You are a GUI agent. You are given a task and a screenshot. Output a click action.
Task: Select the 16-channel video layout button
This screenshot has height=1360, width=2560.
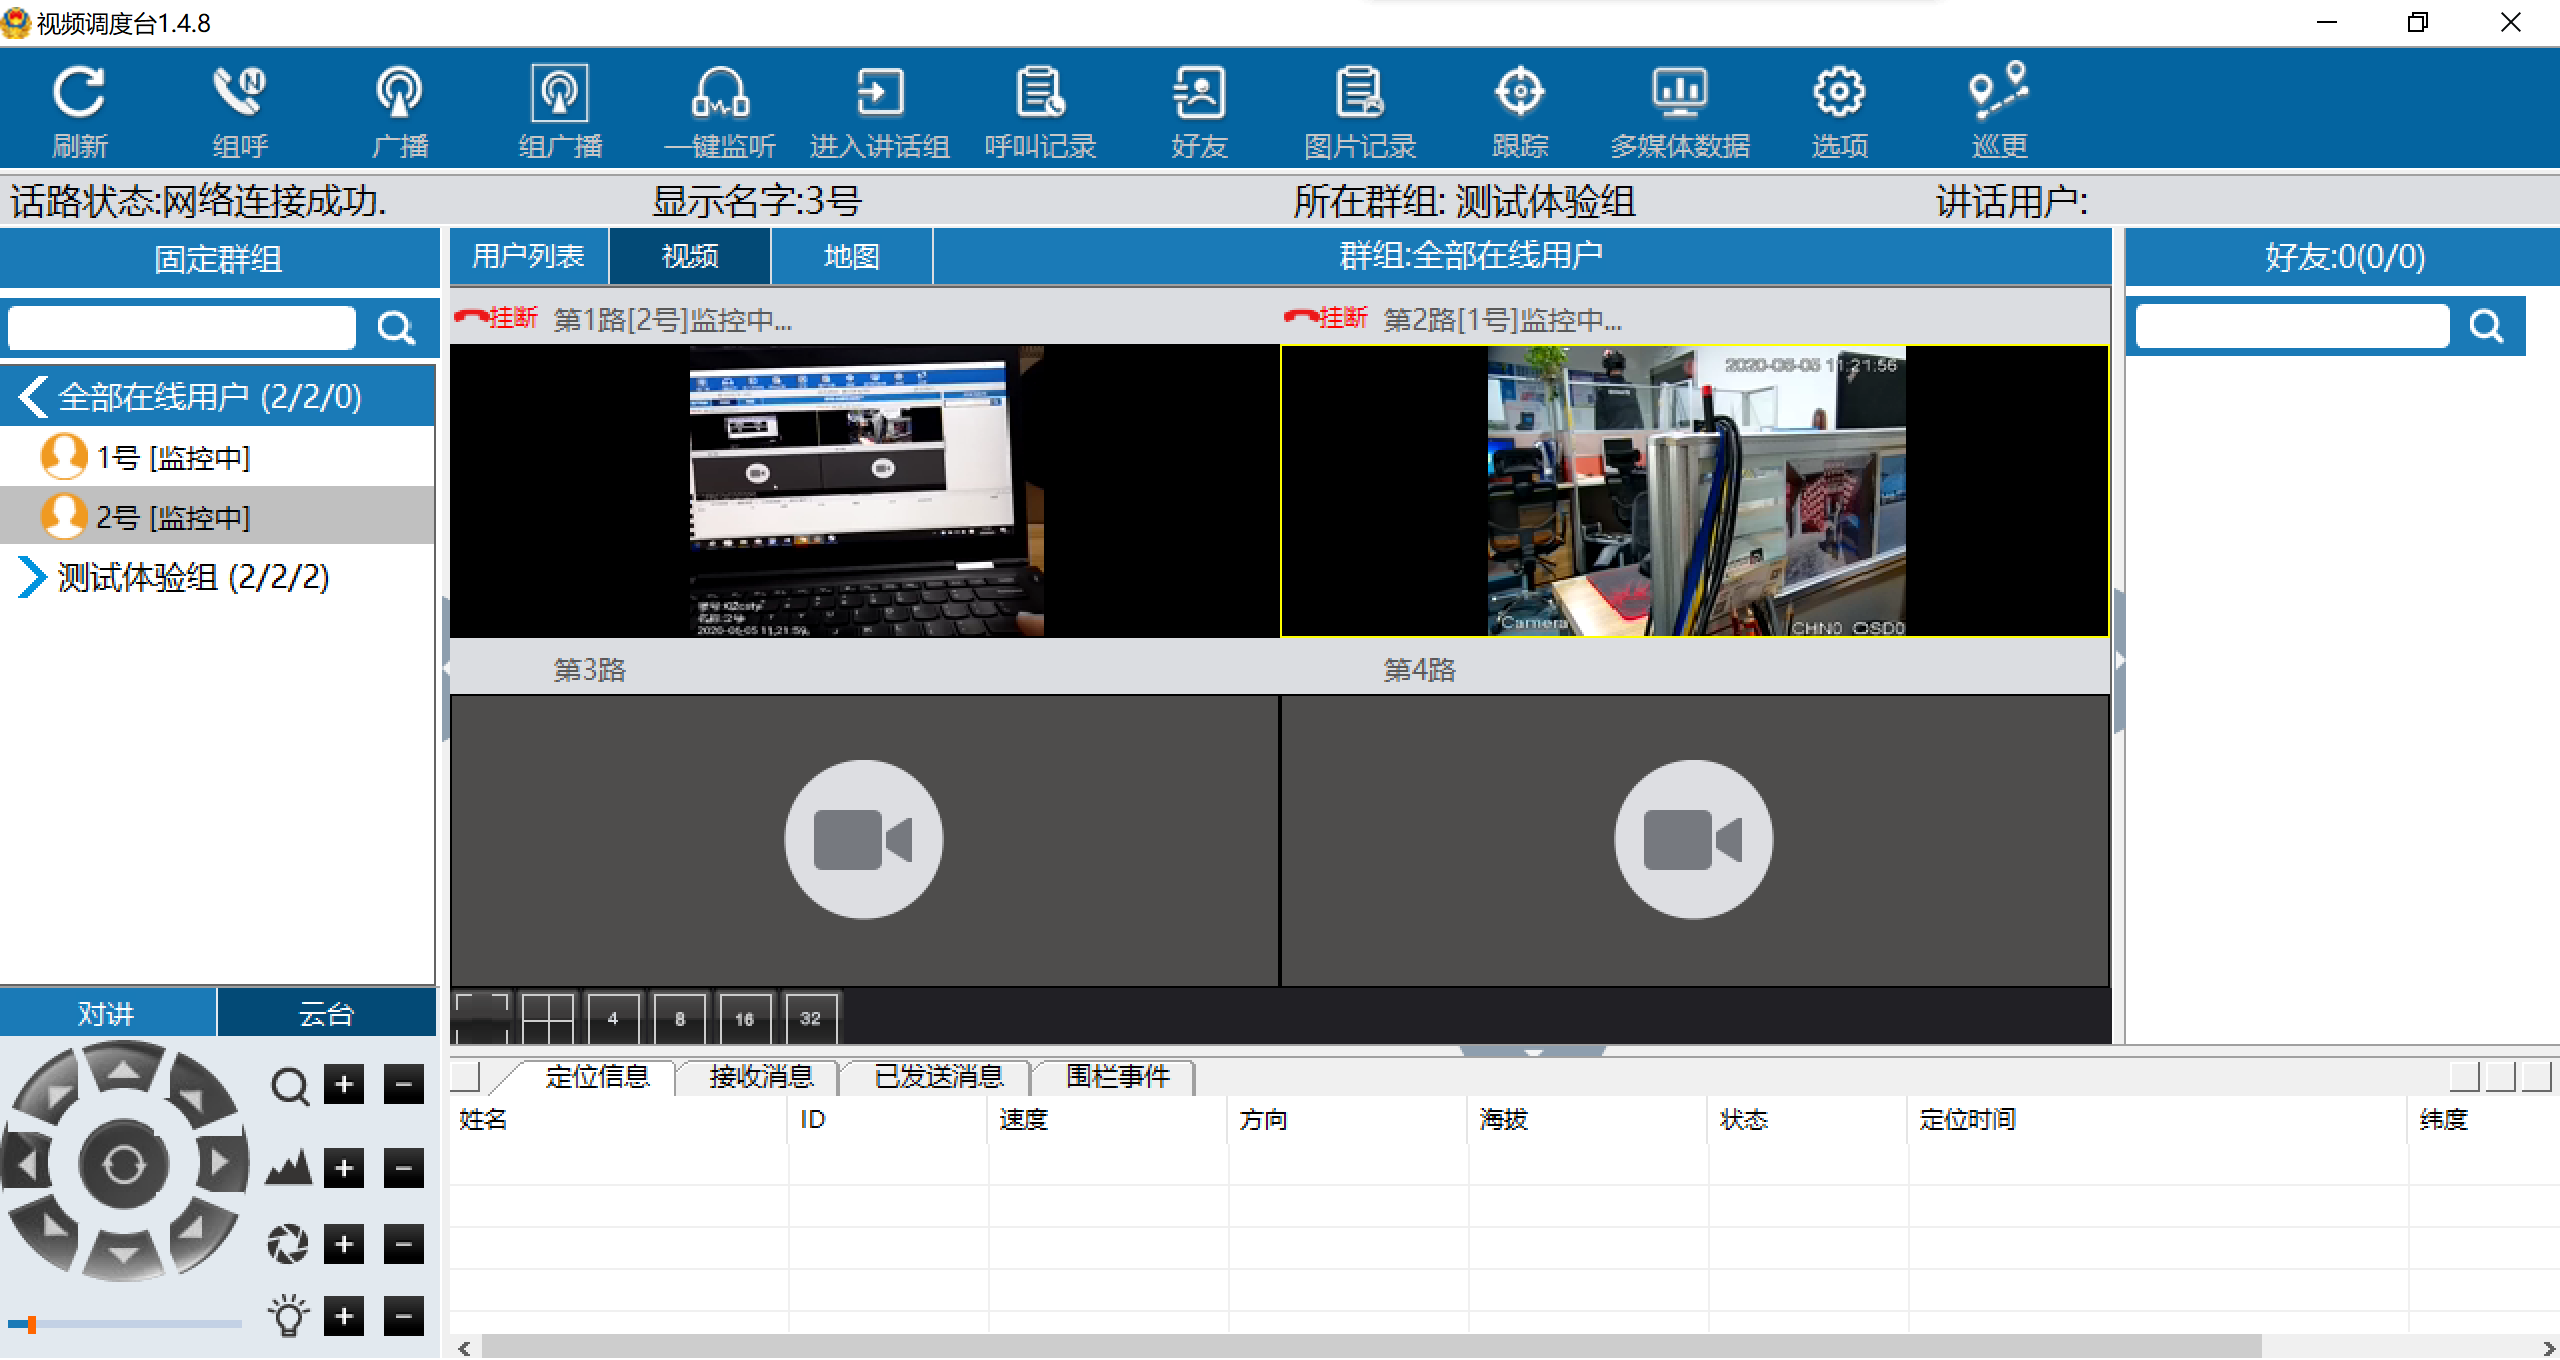[744, 1018]
